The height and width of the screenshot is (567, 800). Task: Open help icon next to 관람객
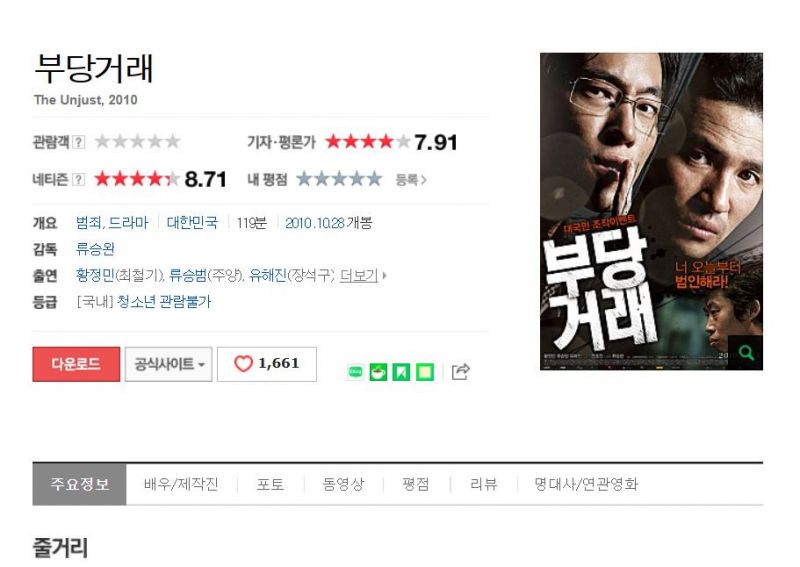tap(79, 142)
